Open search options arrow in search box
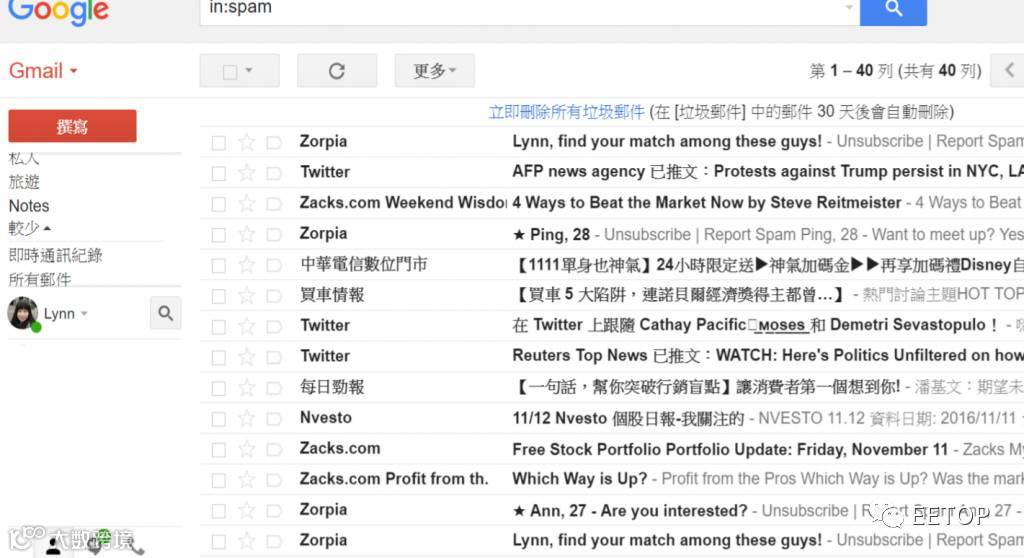This screenshot has height=558, width=1024. 849,7
